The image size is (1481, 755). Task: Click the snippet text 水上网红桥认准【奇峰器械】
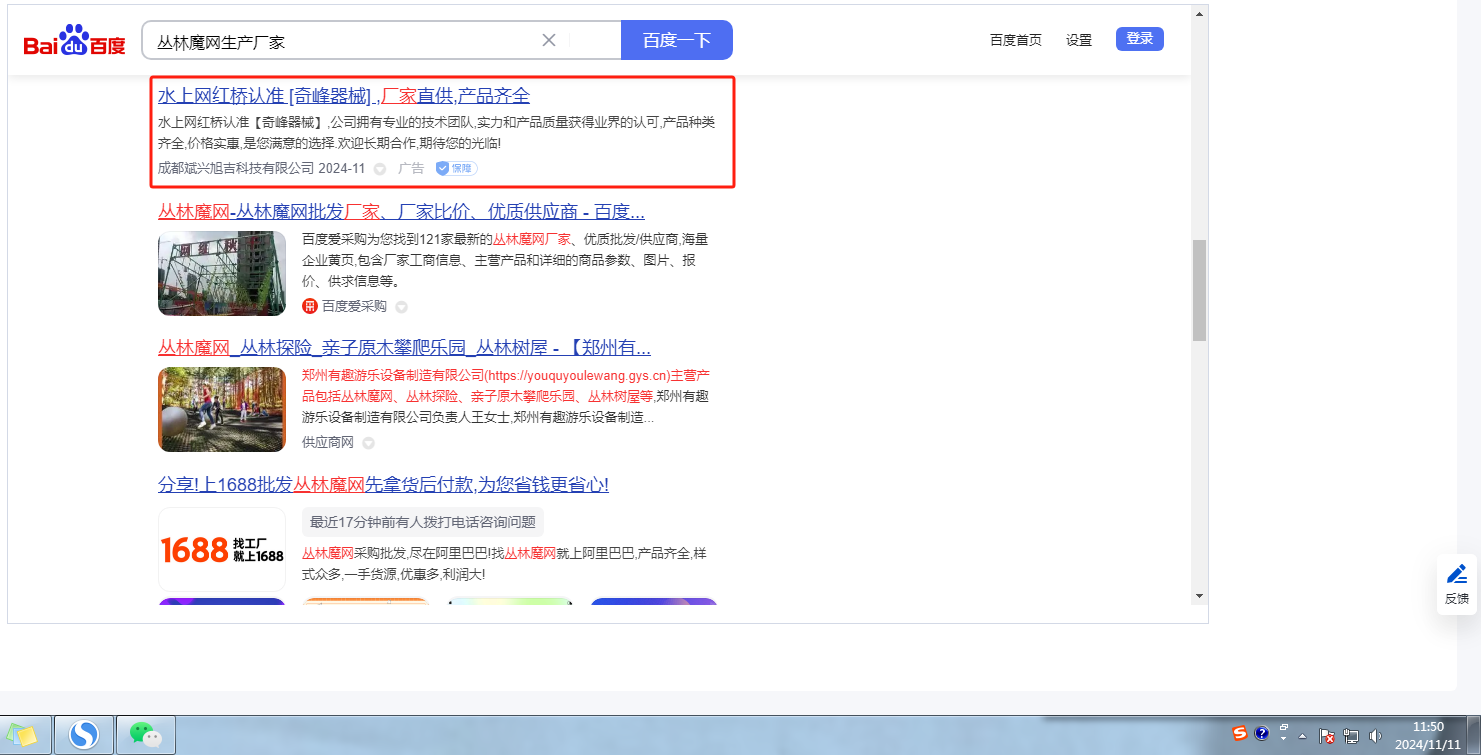coord(243,122)
